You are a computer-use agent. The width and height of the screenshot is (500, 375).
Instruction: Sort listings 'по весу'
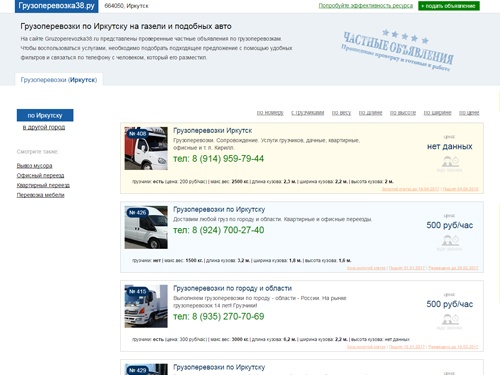tap(341, 113)
